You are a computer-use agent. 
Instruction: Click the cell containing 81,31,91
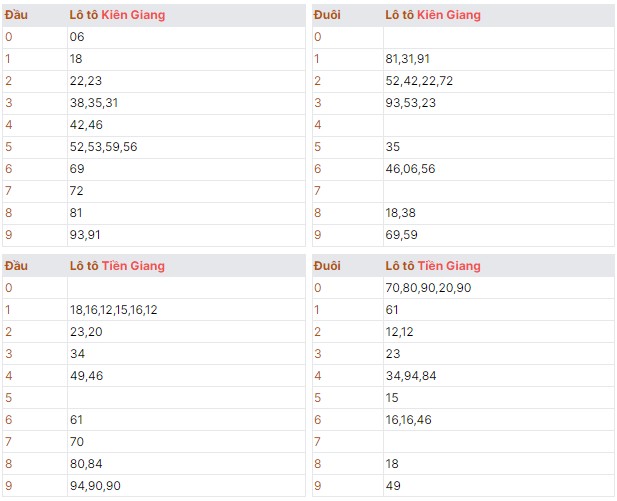(x=408, y=59)
